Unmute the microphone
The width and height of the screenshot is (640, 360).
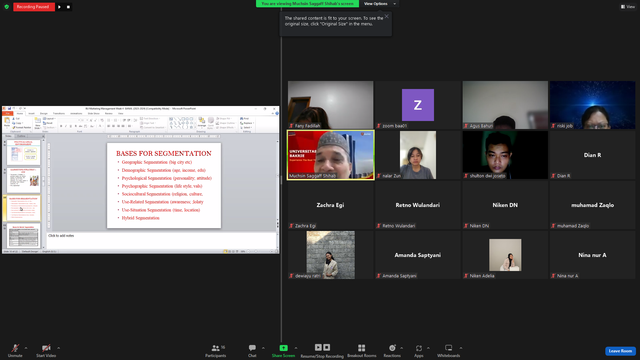pos(15,350)
